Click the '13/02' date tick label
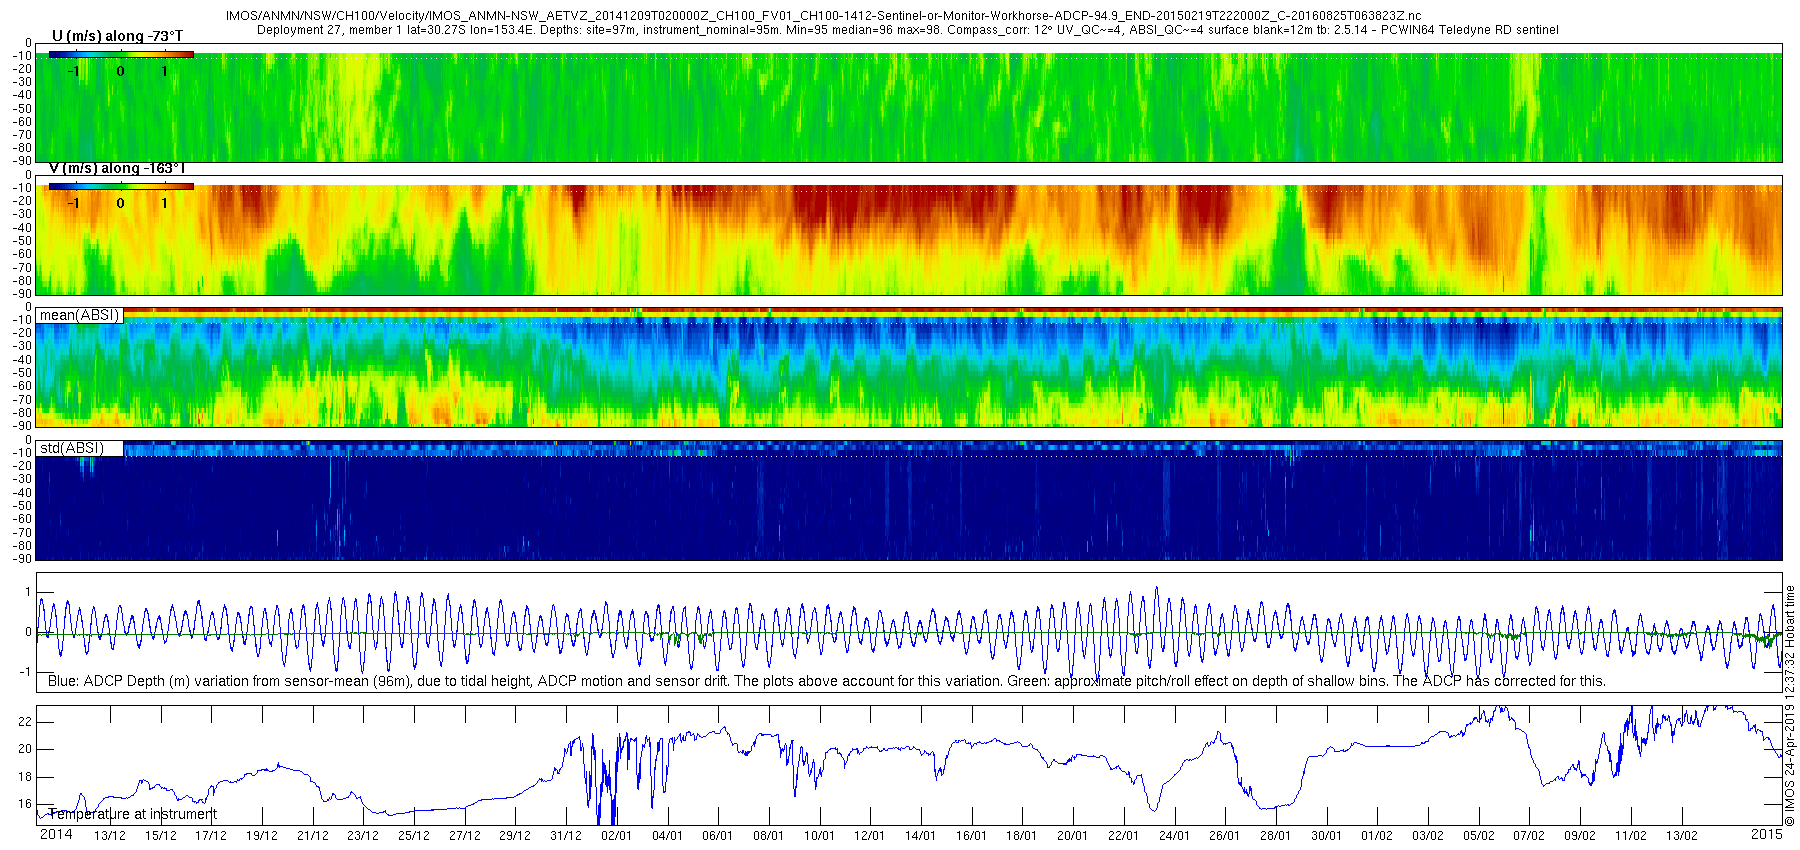 pyautogui.click(x=1681, y=836)
